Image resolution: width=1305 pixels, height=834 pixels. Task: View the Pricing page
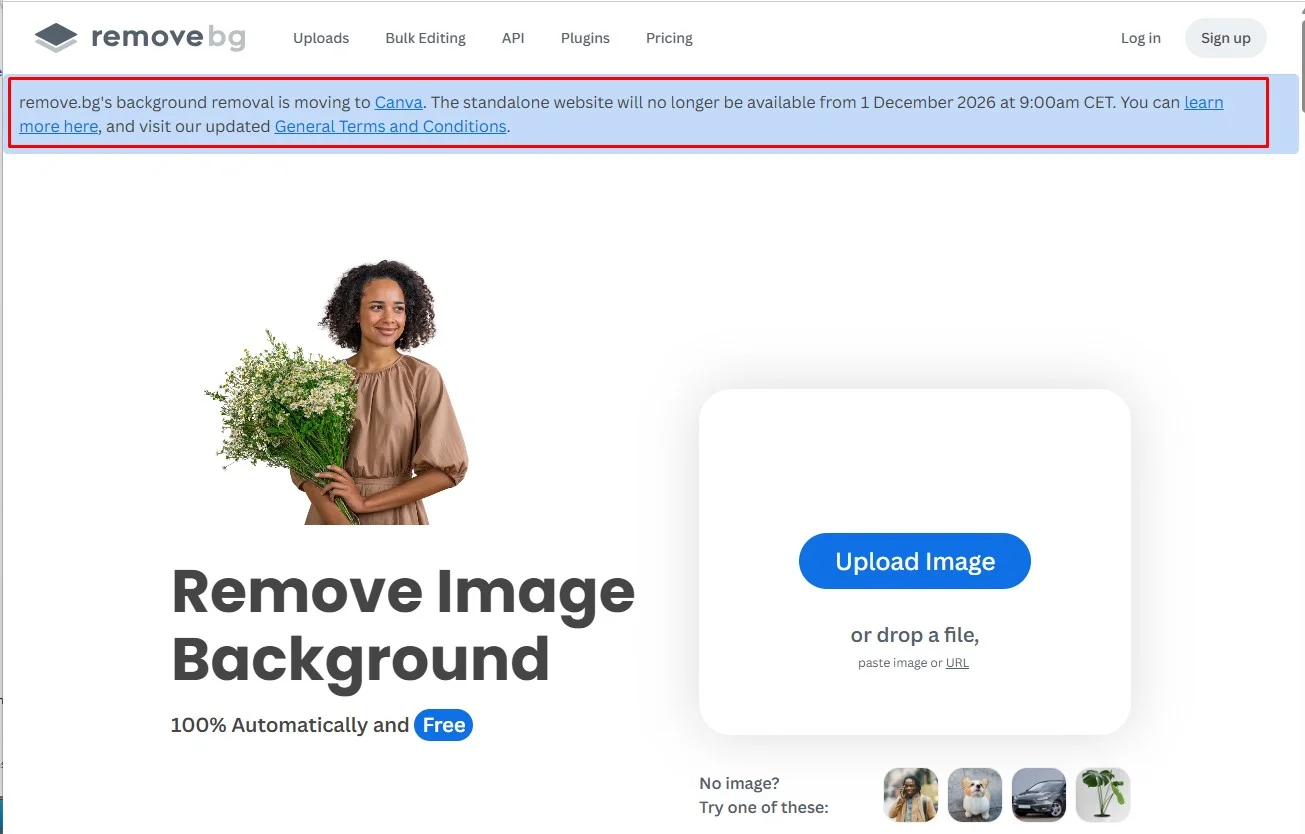669,38
